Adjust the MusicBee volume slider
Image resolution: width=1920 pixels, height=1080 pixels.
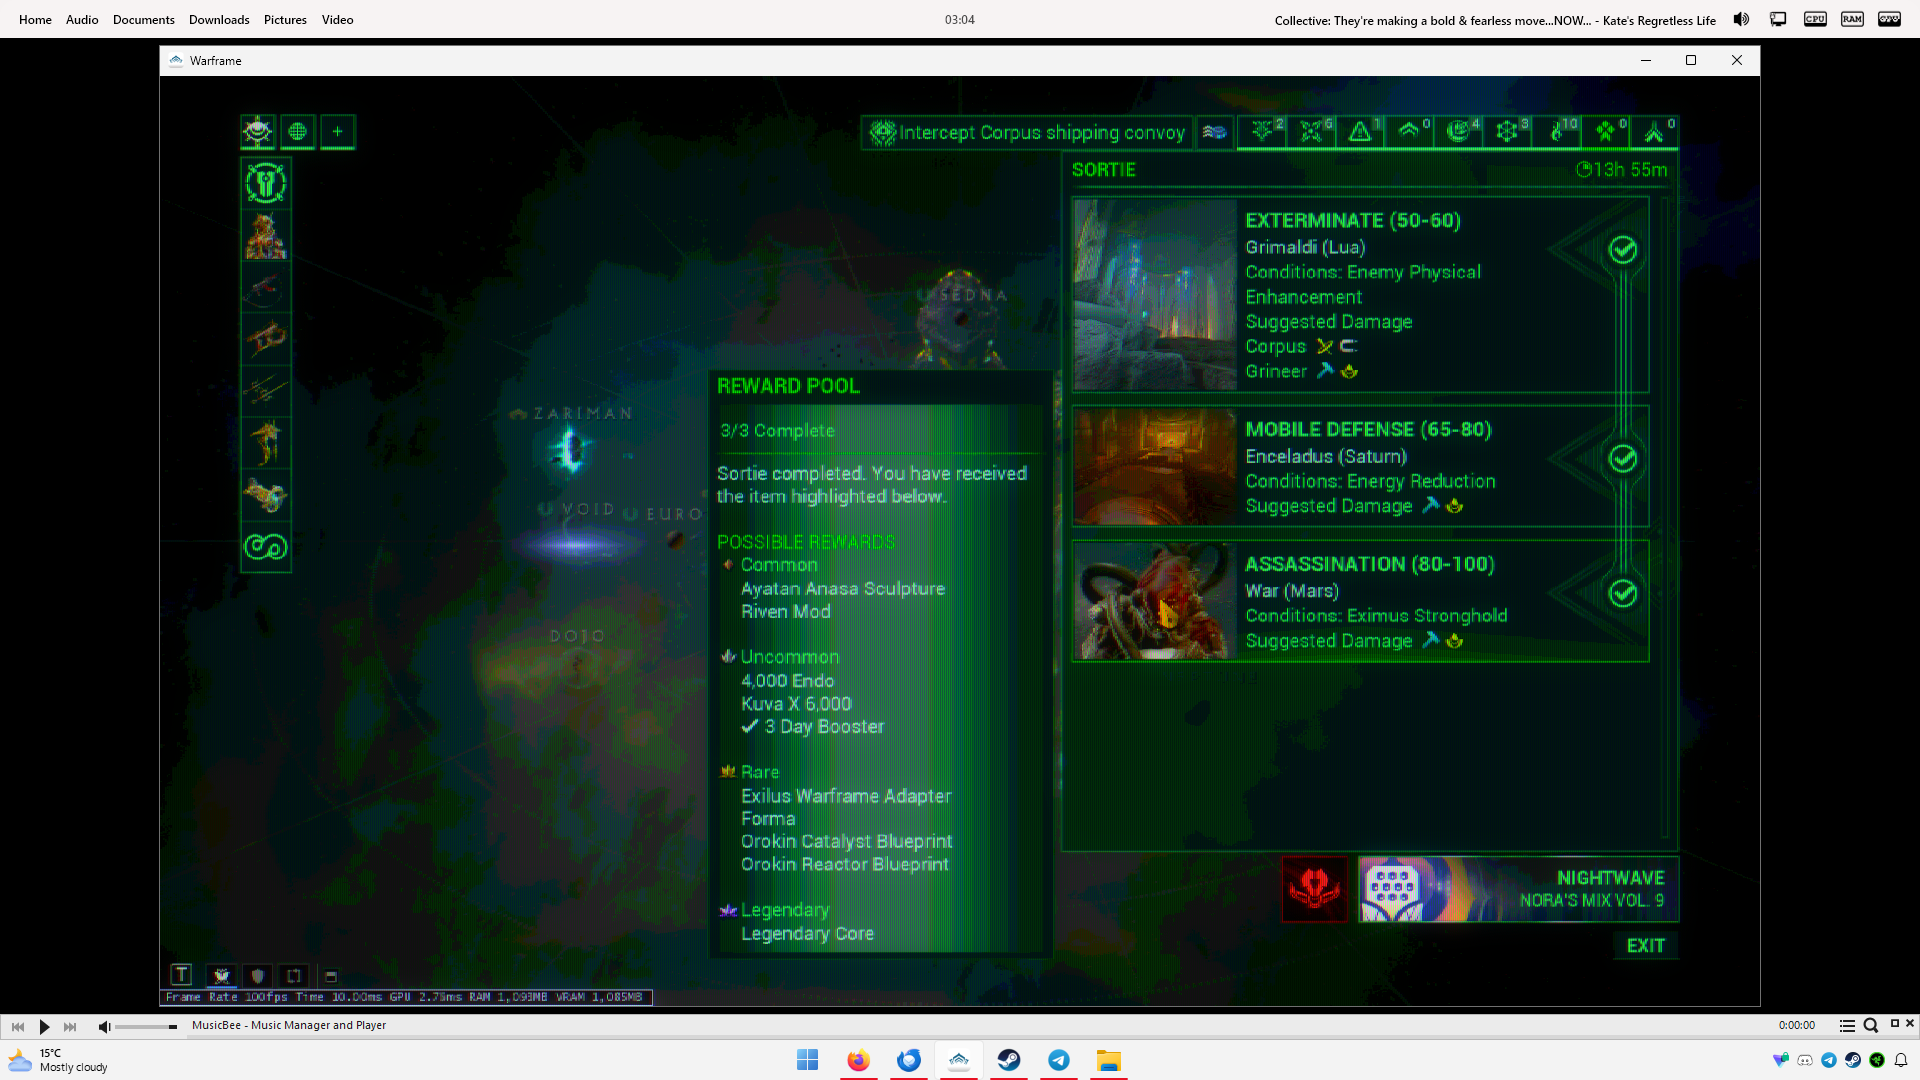(146, 1026)
